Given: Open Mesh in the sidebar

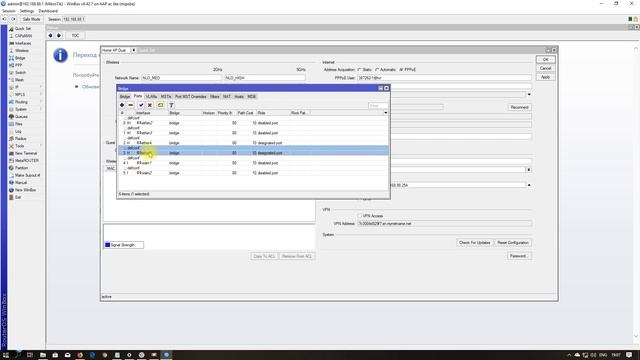Looking at the screenshot, I should pos(19,80).
